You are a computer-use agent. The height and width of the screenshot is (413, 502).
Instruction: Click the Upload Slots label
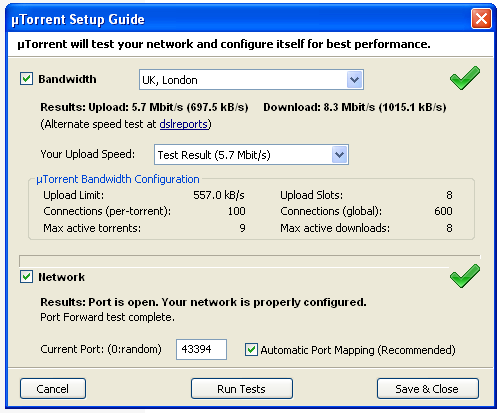tap(311, 195)
